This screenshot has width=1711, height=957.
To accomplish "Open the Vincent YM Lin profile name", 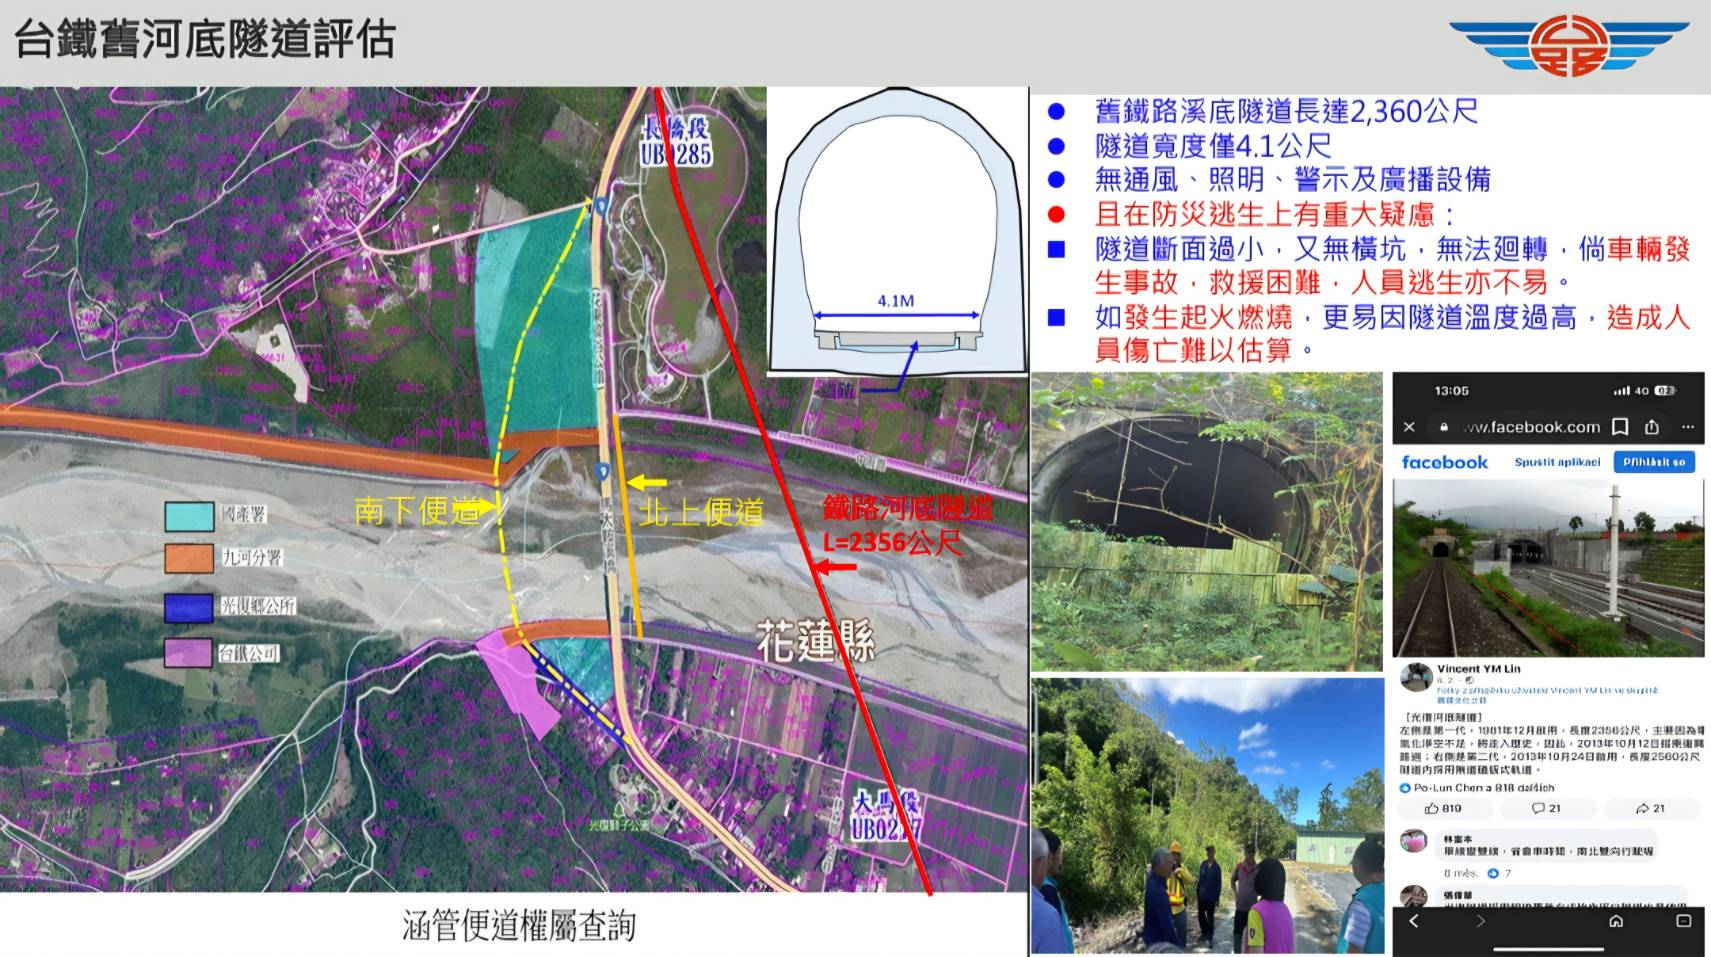I will (x=1478, y=669).
